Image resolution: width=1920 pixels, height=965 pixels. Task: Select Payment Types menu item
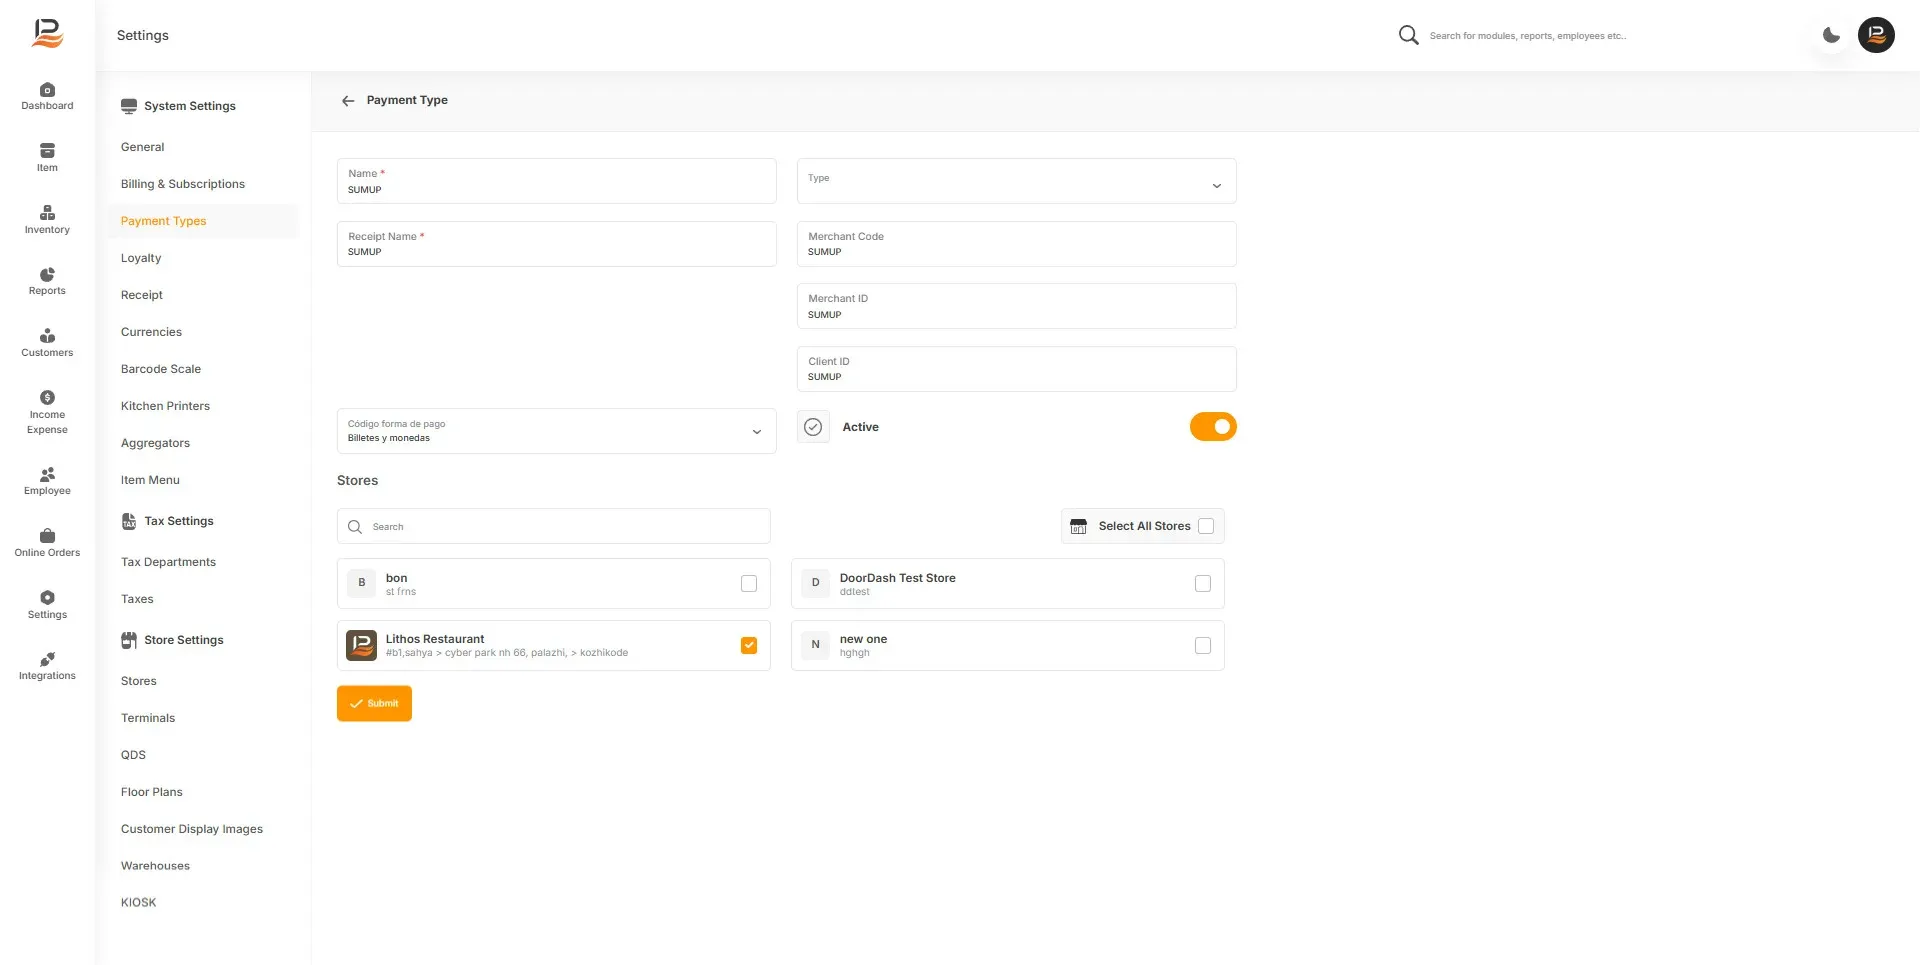coord(163,221)
